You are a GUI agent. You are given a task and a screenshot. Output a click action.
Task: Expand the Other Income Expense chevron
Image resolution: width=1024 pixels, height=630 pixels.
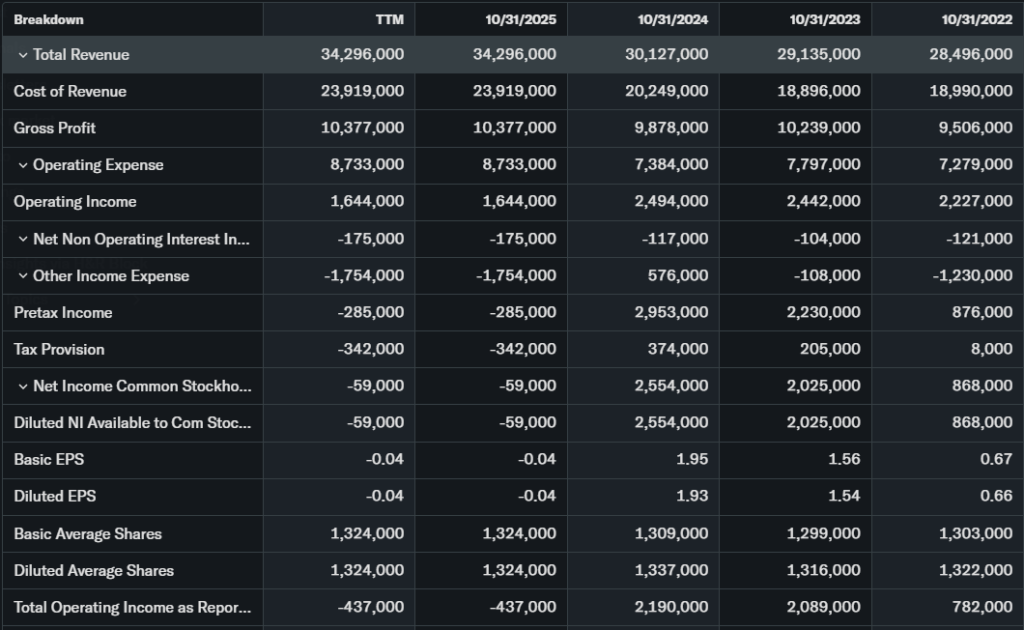pos(23,276)
